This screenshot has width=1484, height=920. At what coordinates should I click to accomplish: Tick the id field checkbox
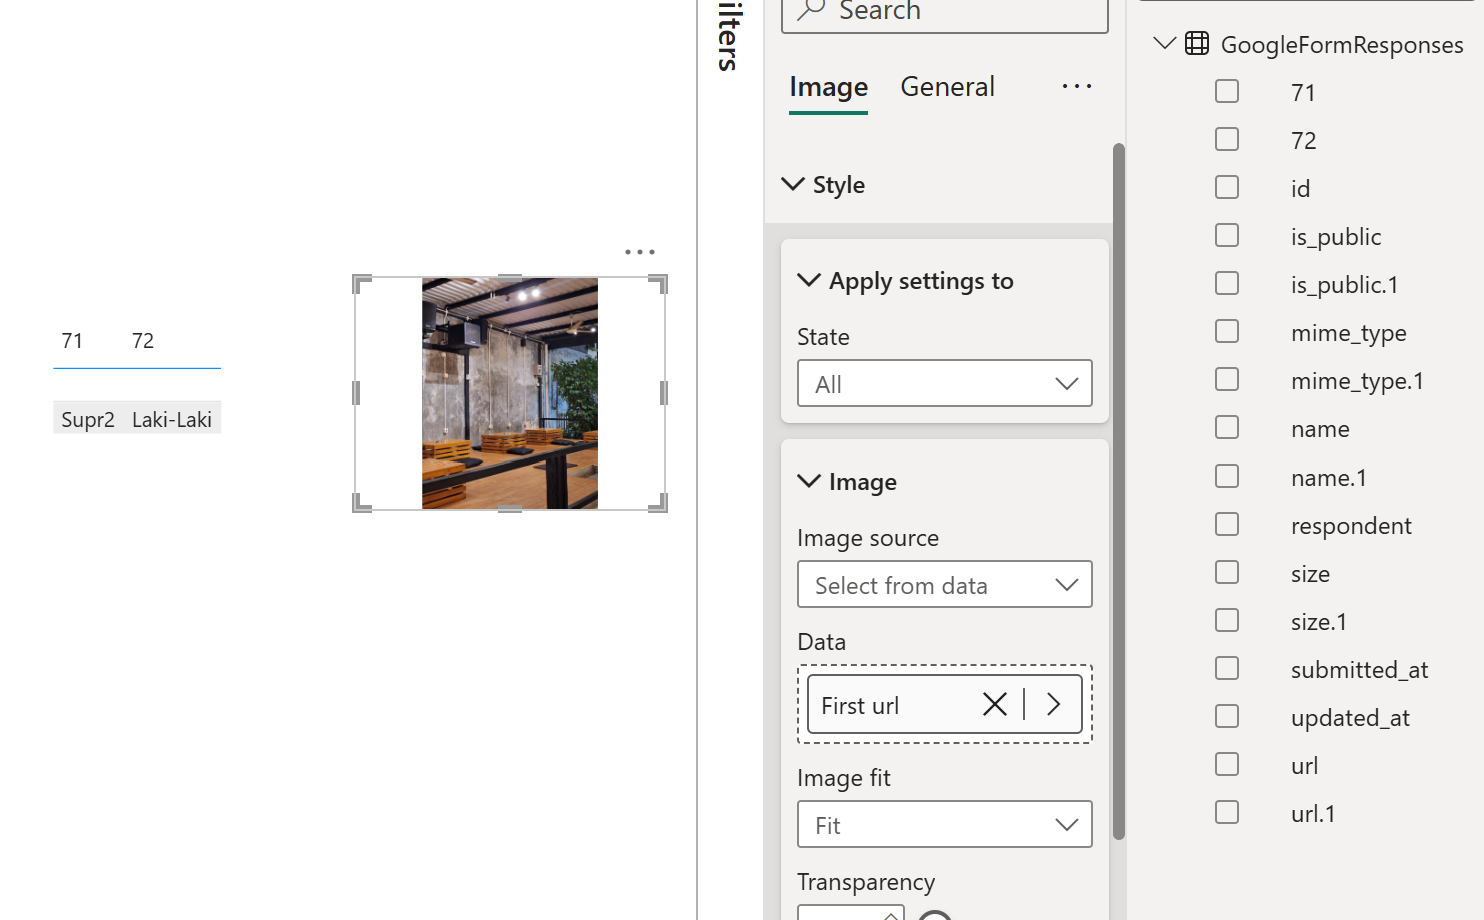[1227, 187]
